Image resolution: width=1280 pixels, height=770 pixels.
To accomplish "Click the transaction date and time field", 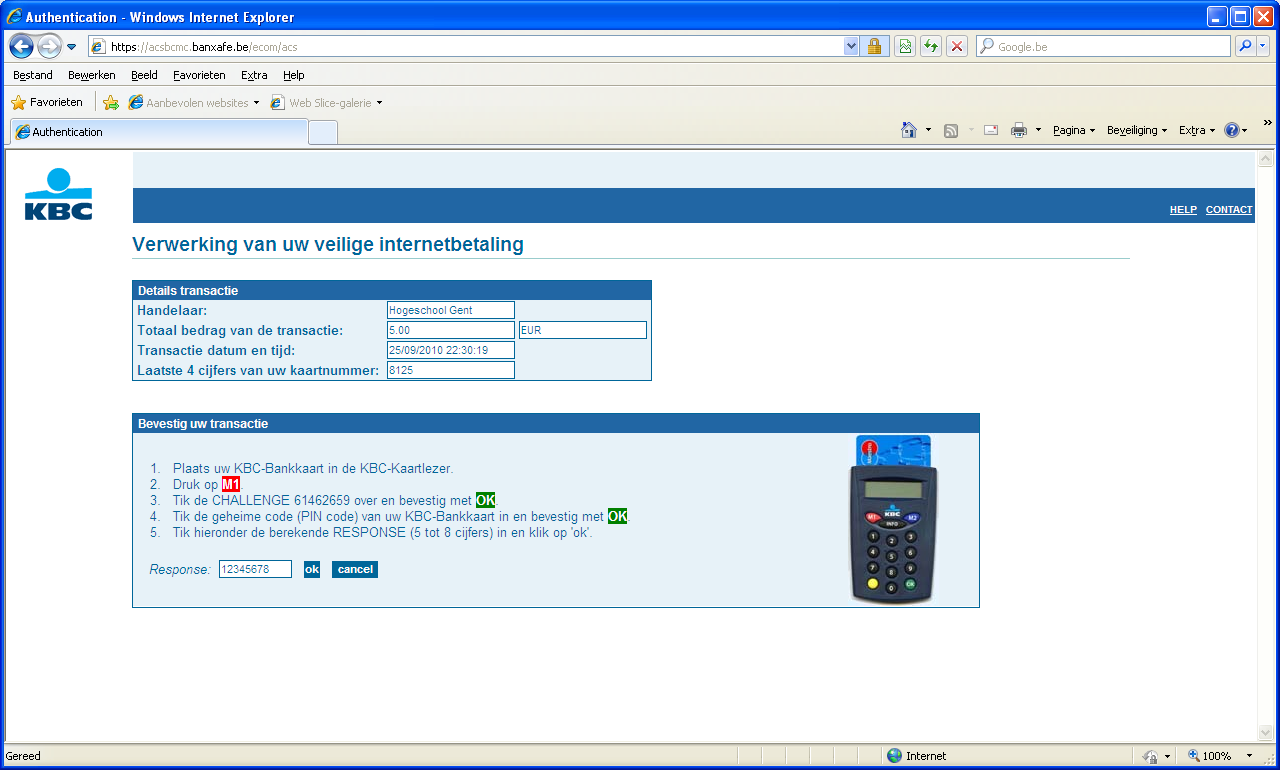I will pos(451,350).
